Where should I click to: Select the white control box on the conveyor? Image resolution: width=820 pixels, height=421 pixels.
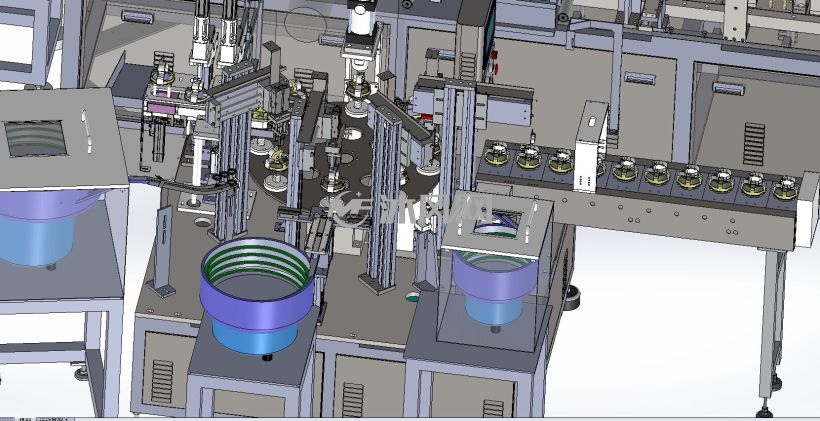pyautogui.click(x=590, y=147)
